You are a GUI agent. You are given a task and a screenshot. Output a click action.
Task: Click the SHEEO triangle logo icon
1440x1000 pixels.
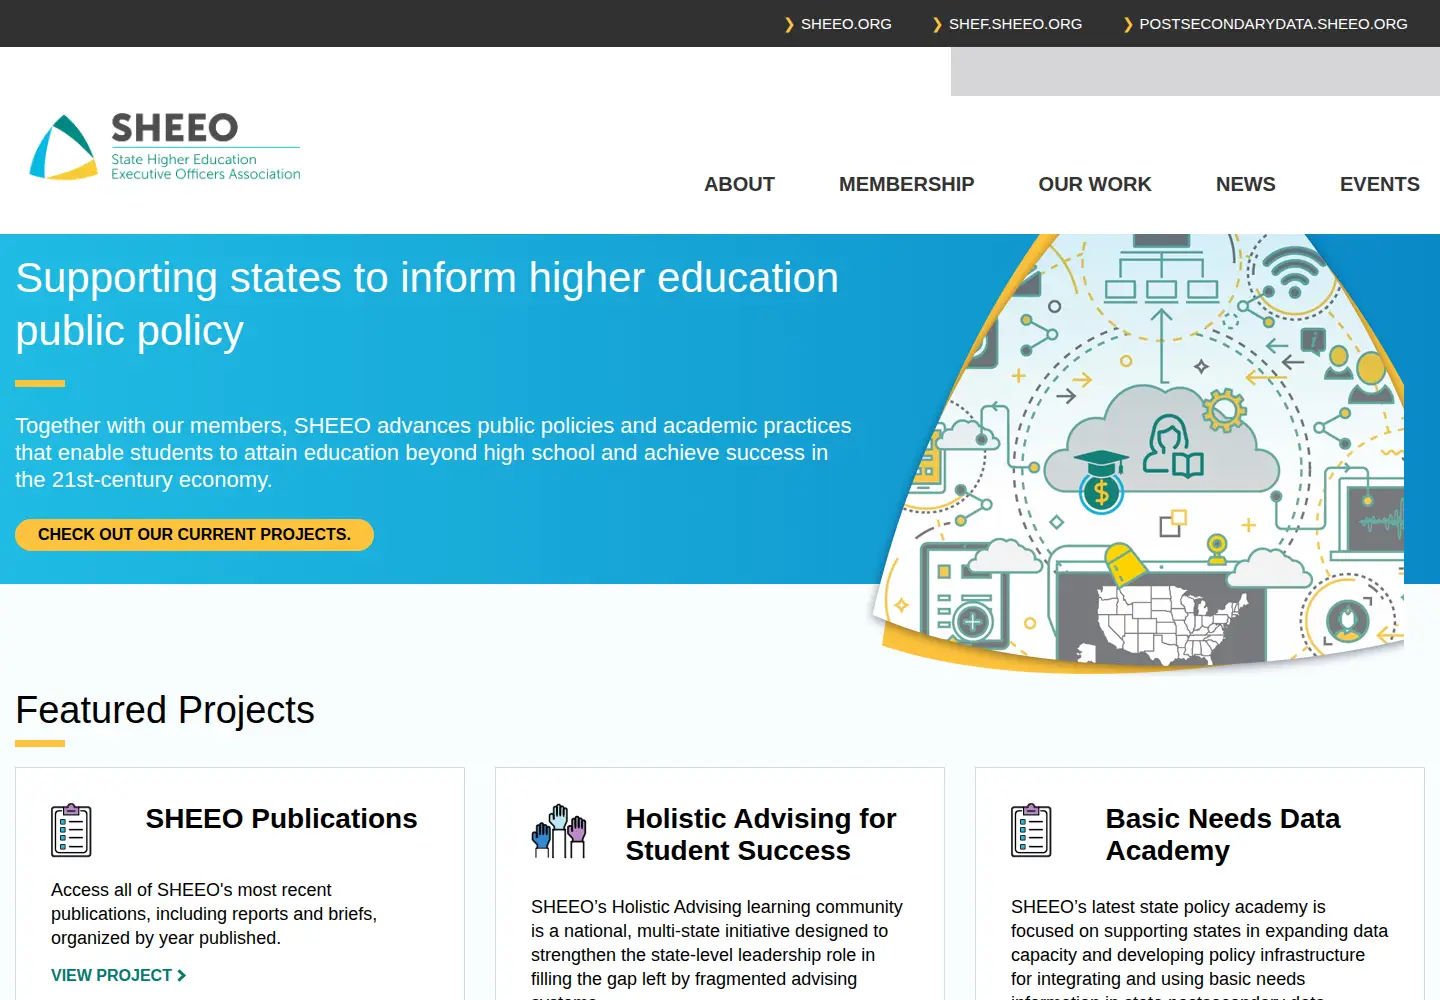click(x=64, y=148)
